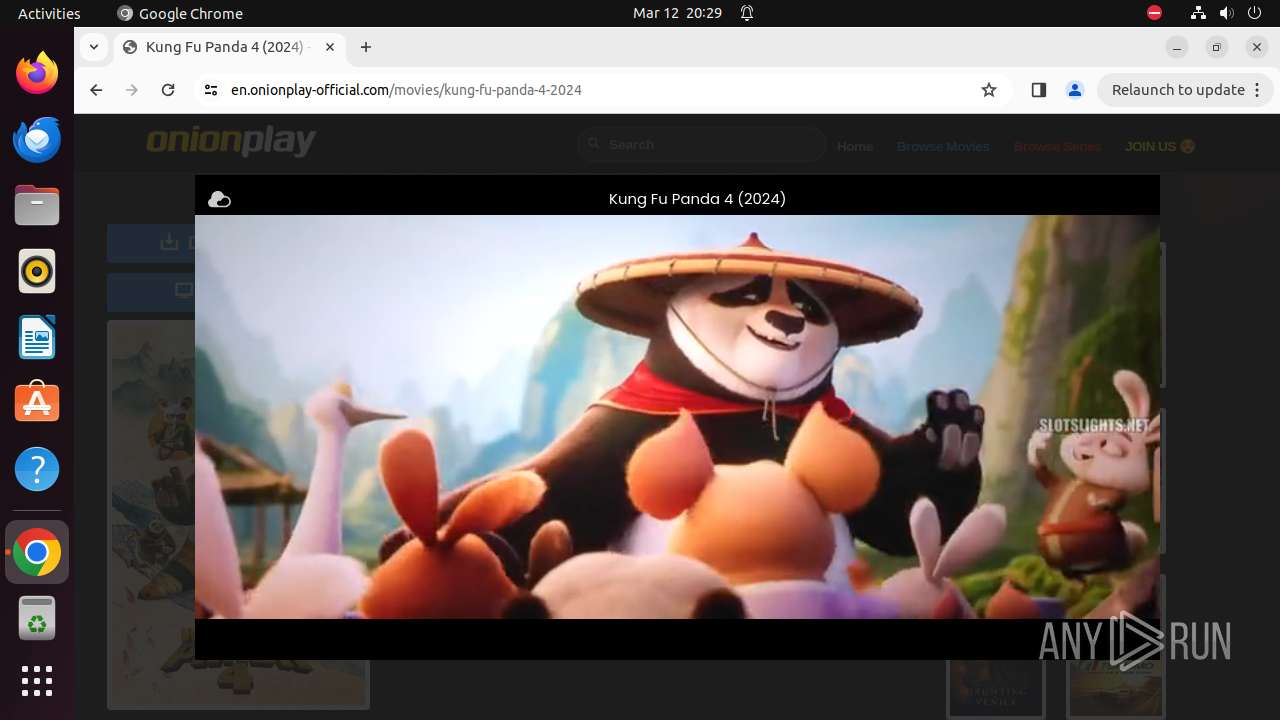Image resolution: width=1280 pixels, height=720 pixels.
Task: Open Rhythmbox music player
Action: tap(37, 271)
